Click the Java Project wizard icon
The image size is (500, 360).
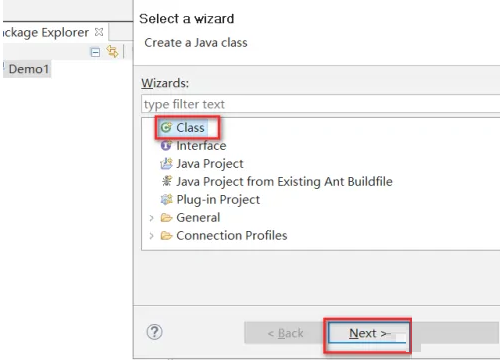click(x=166, y=163)
